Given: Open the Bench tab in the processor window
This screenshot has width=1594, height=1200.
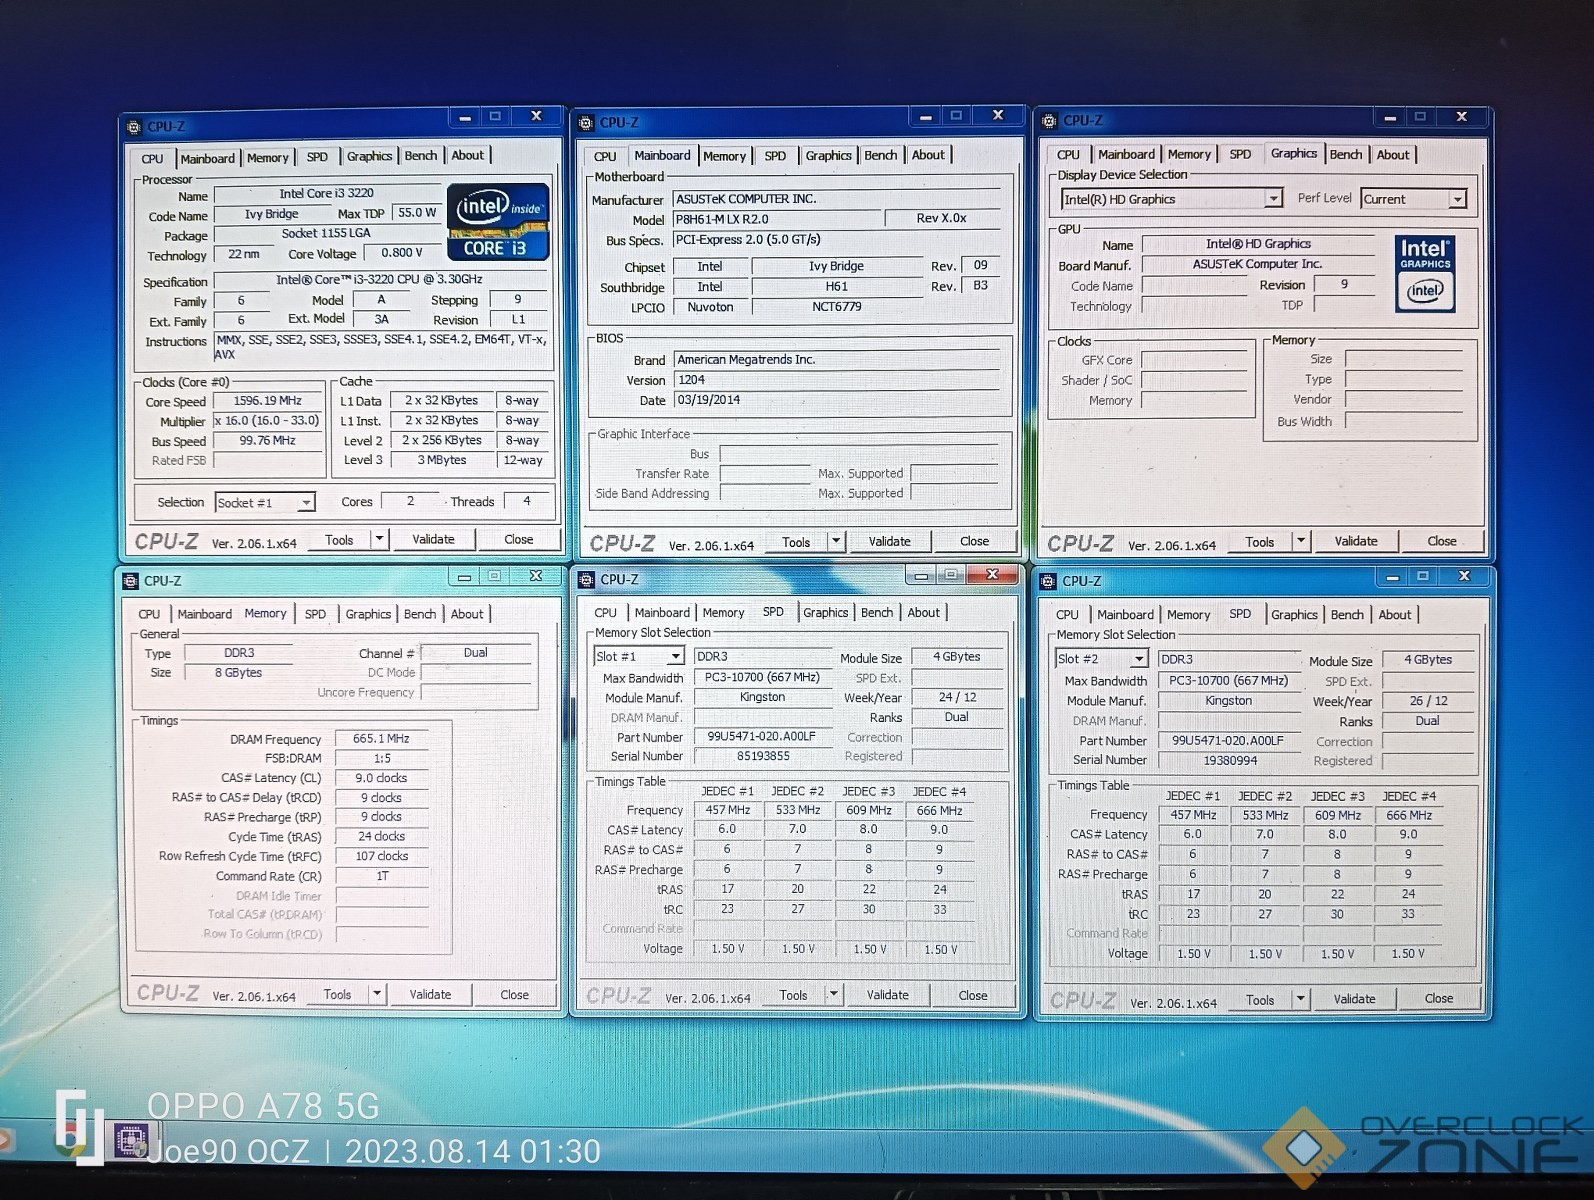Looking at the screenshot, I should [421, 156].
